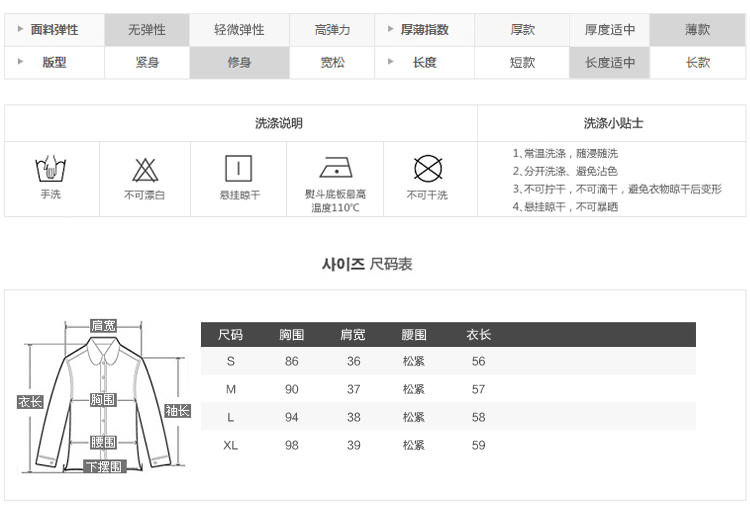
Task: Select the 薄款 thickness option
Action: pos(697,30)
